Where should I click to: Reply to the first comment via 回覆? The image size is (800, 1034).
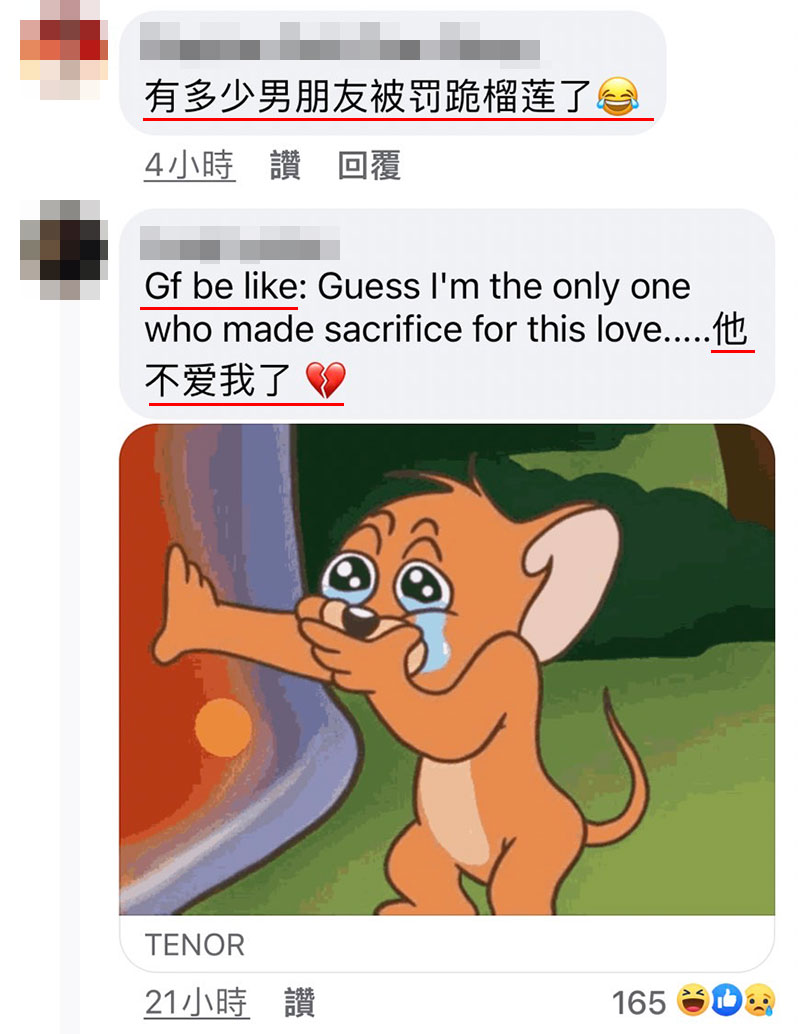(369, 165)
